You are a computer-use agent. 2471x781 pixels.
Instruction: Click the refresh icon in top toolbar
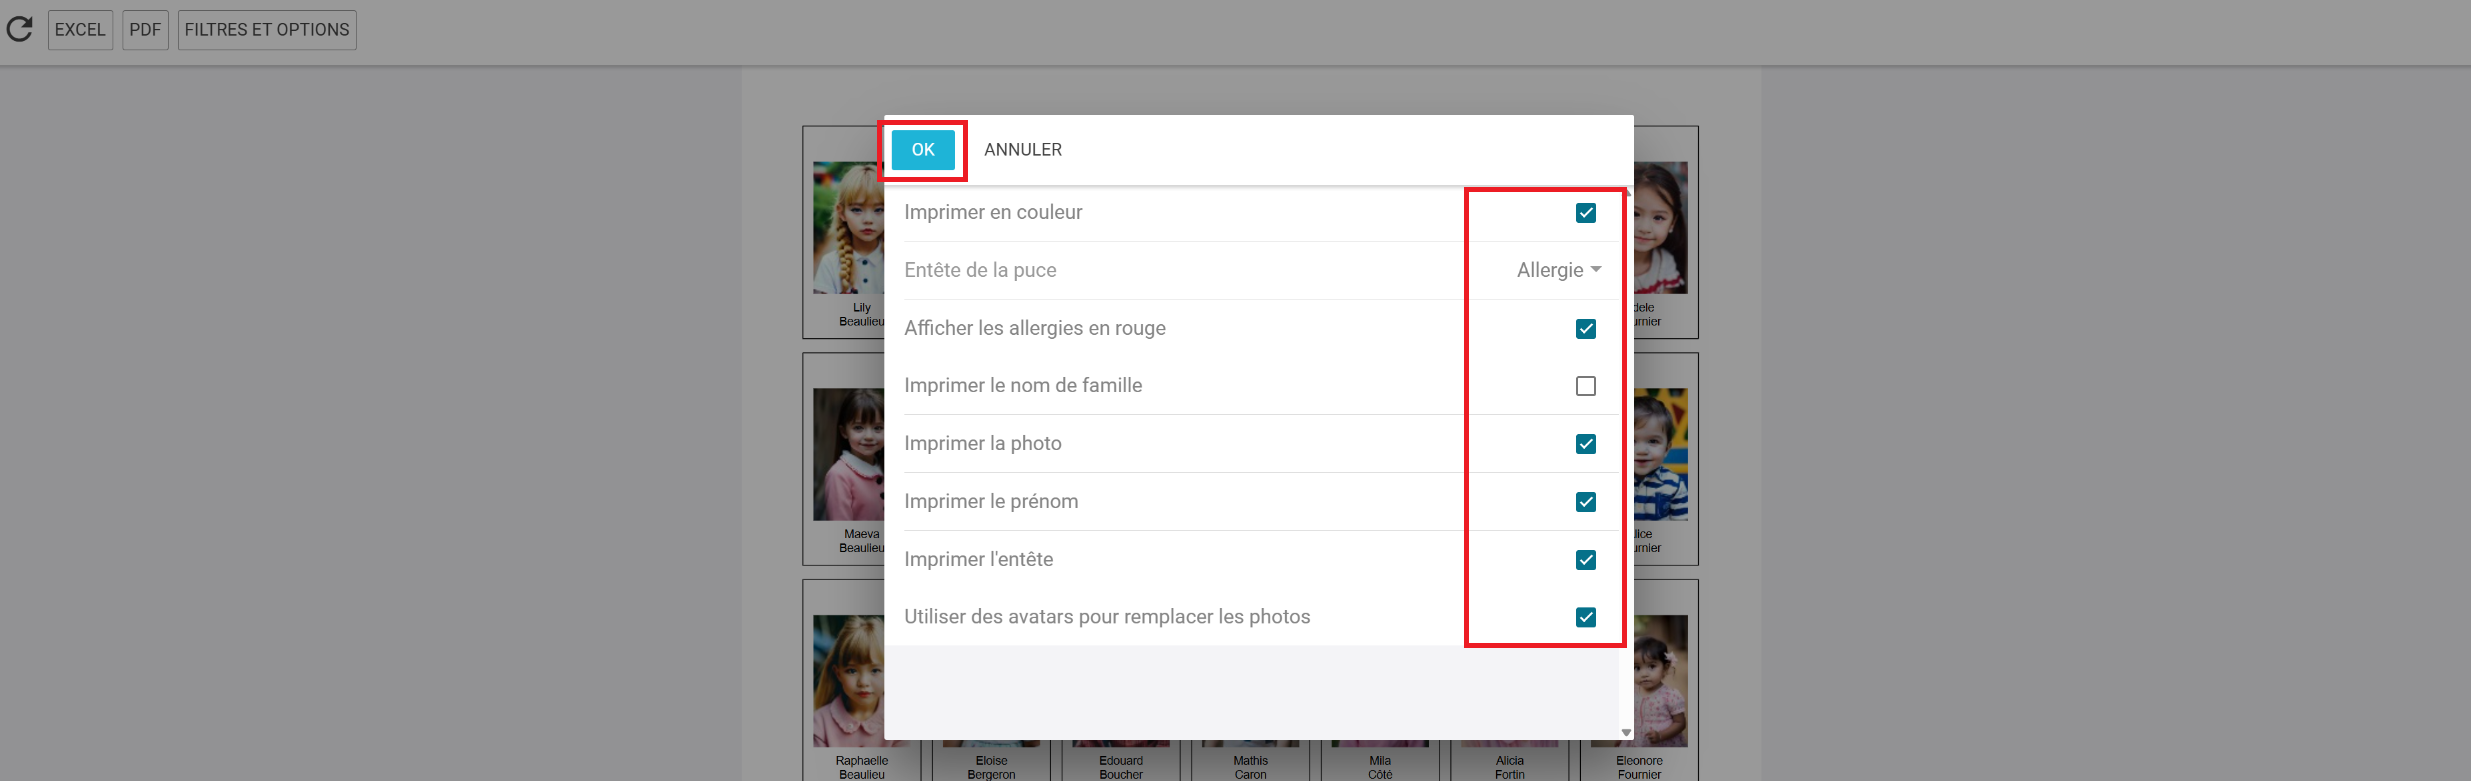(20, 29)
